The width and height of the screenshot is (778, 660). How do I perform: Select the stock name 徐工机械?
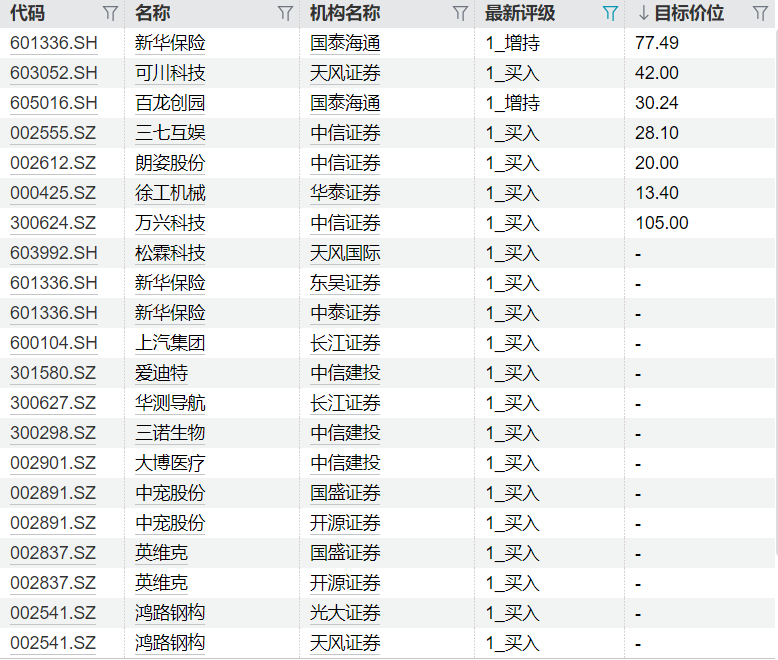[x=170, y=193]
